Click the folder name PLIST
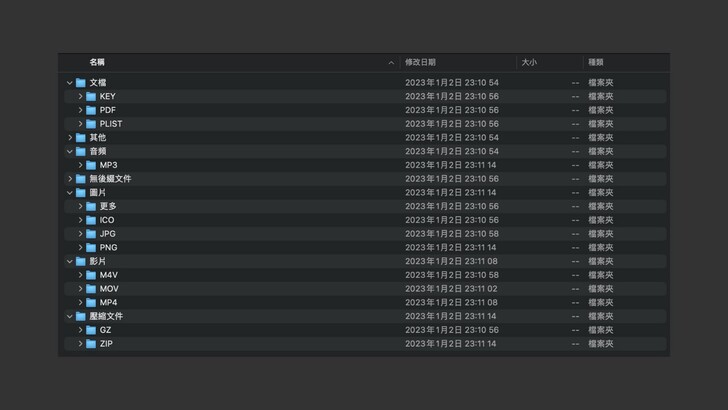Image resolution: width=728 pixels, height=410 pixels. point(111,124)
